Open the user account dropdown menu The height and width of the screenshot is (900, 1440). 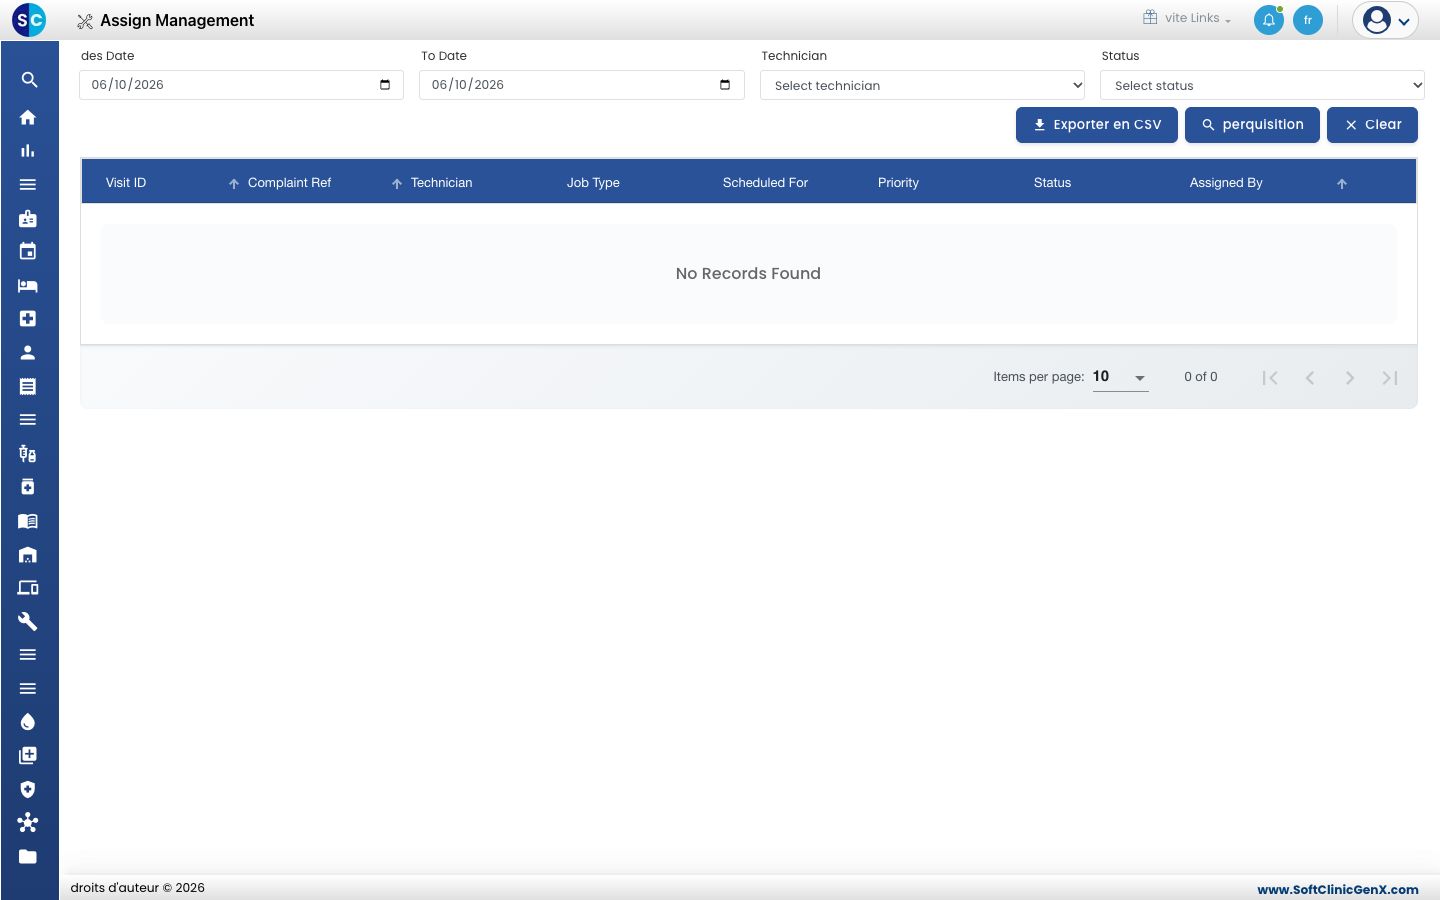click(x=1386, y=20)
